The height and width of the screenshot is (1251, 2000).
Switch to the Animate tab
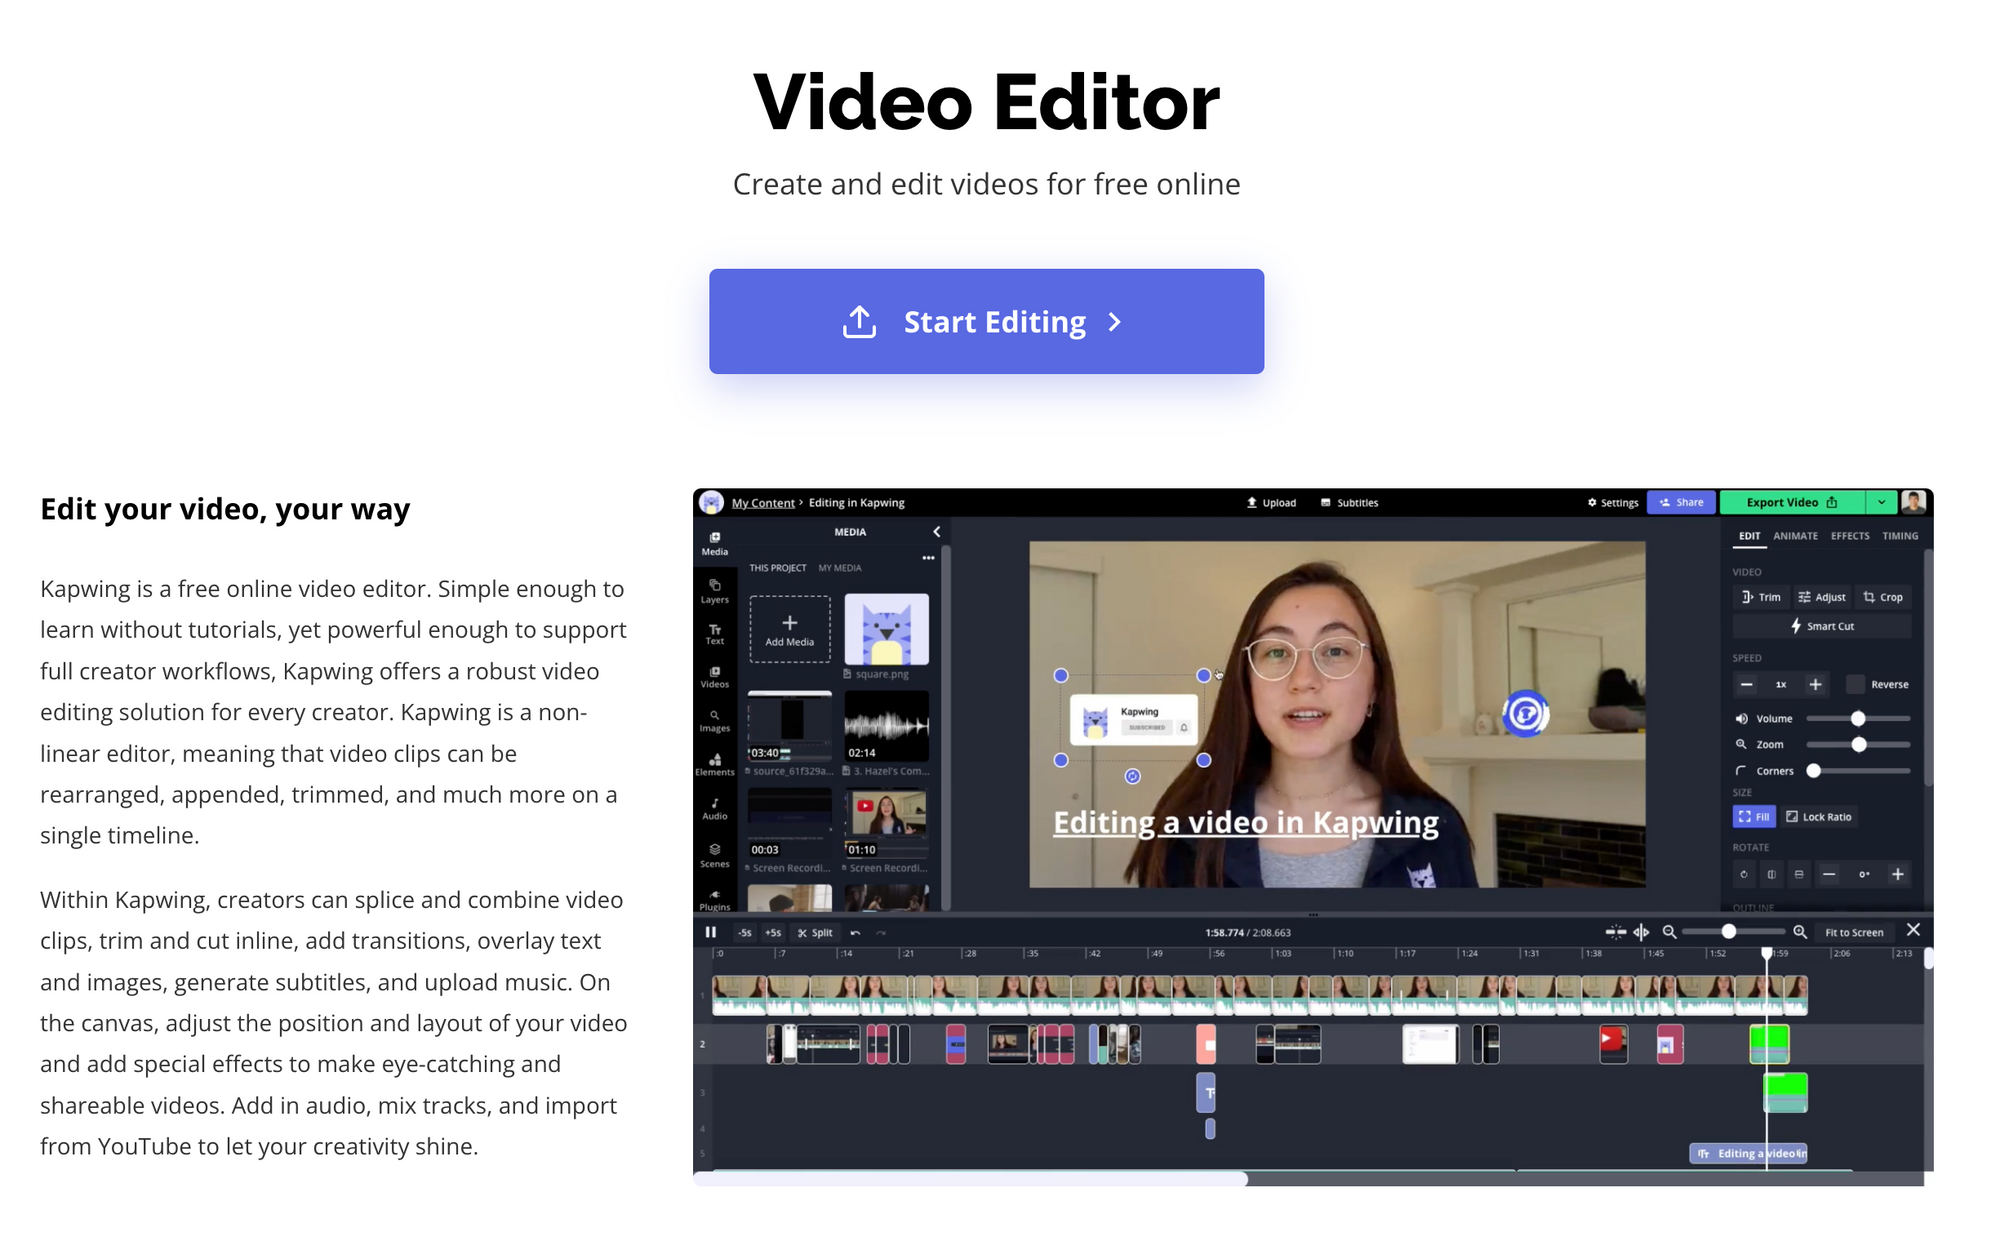1795,536
